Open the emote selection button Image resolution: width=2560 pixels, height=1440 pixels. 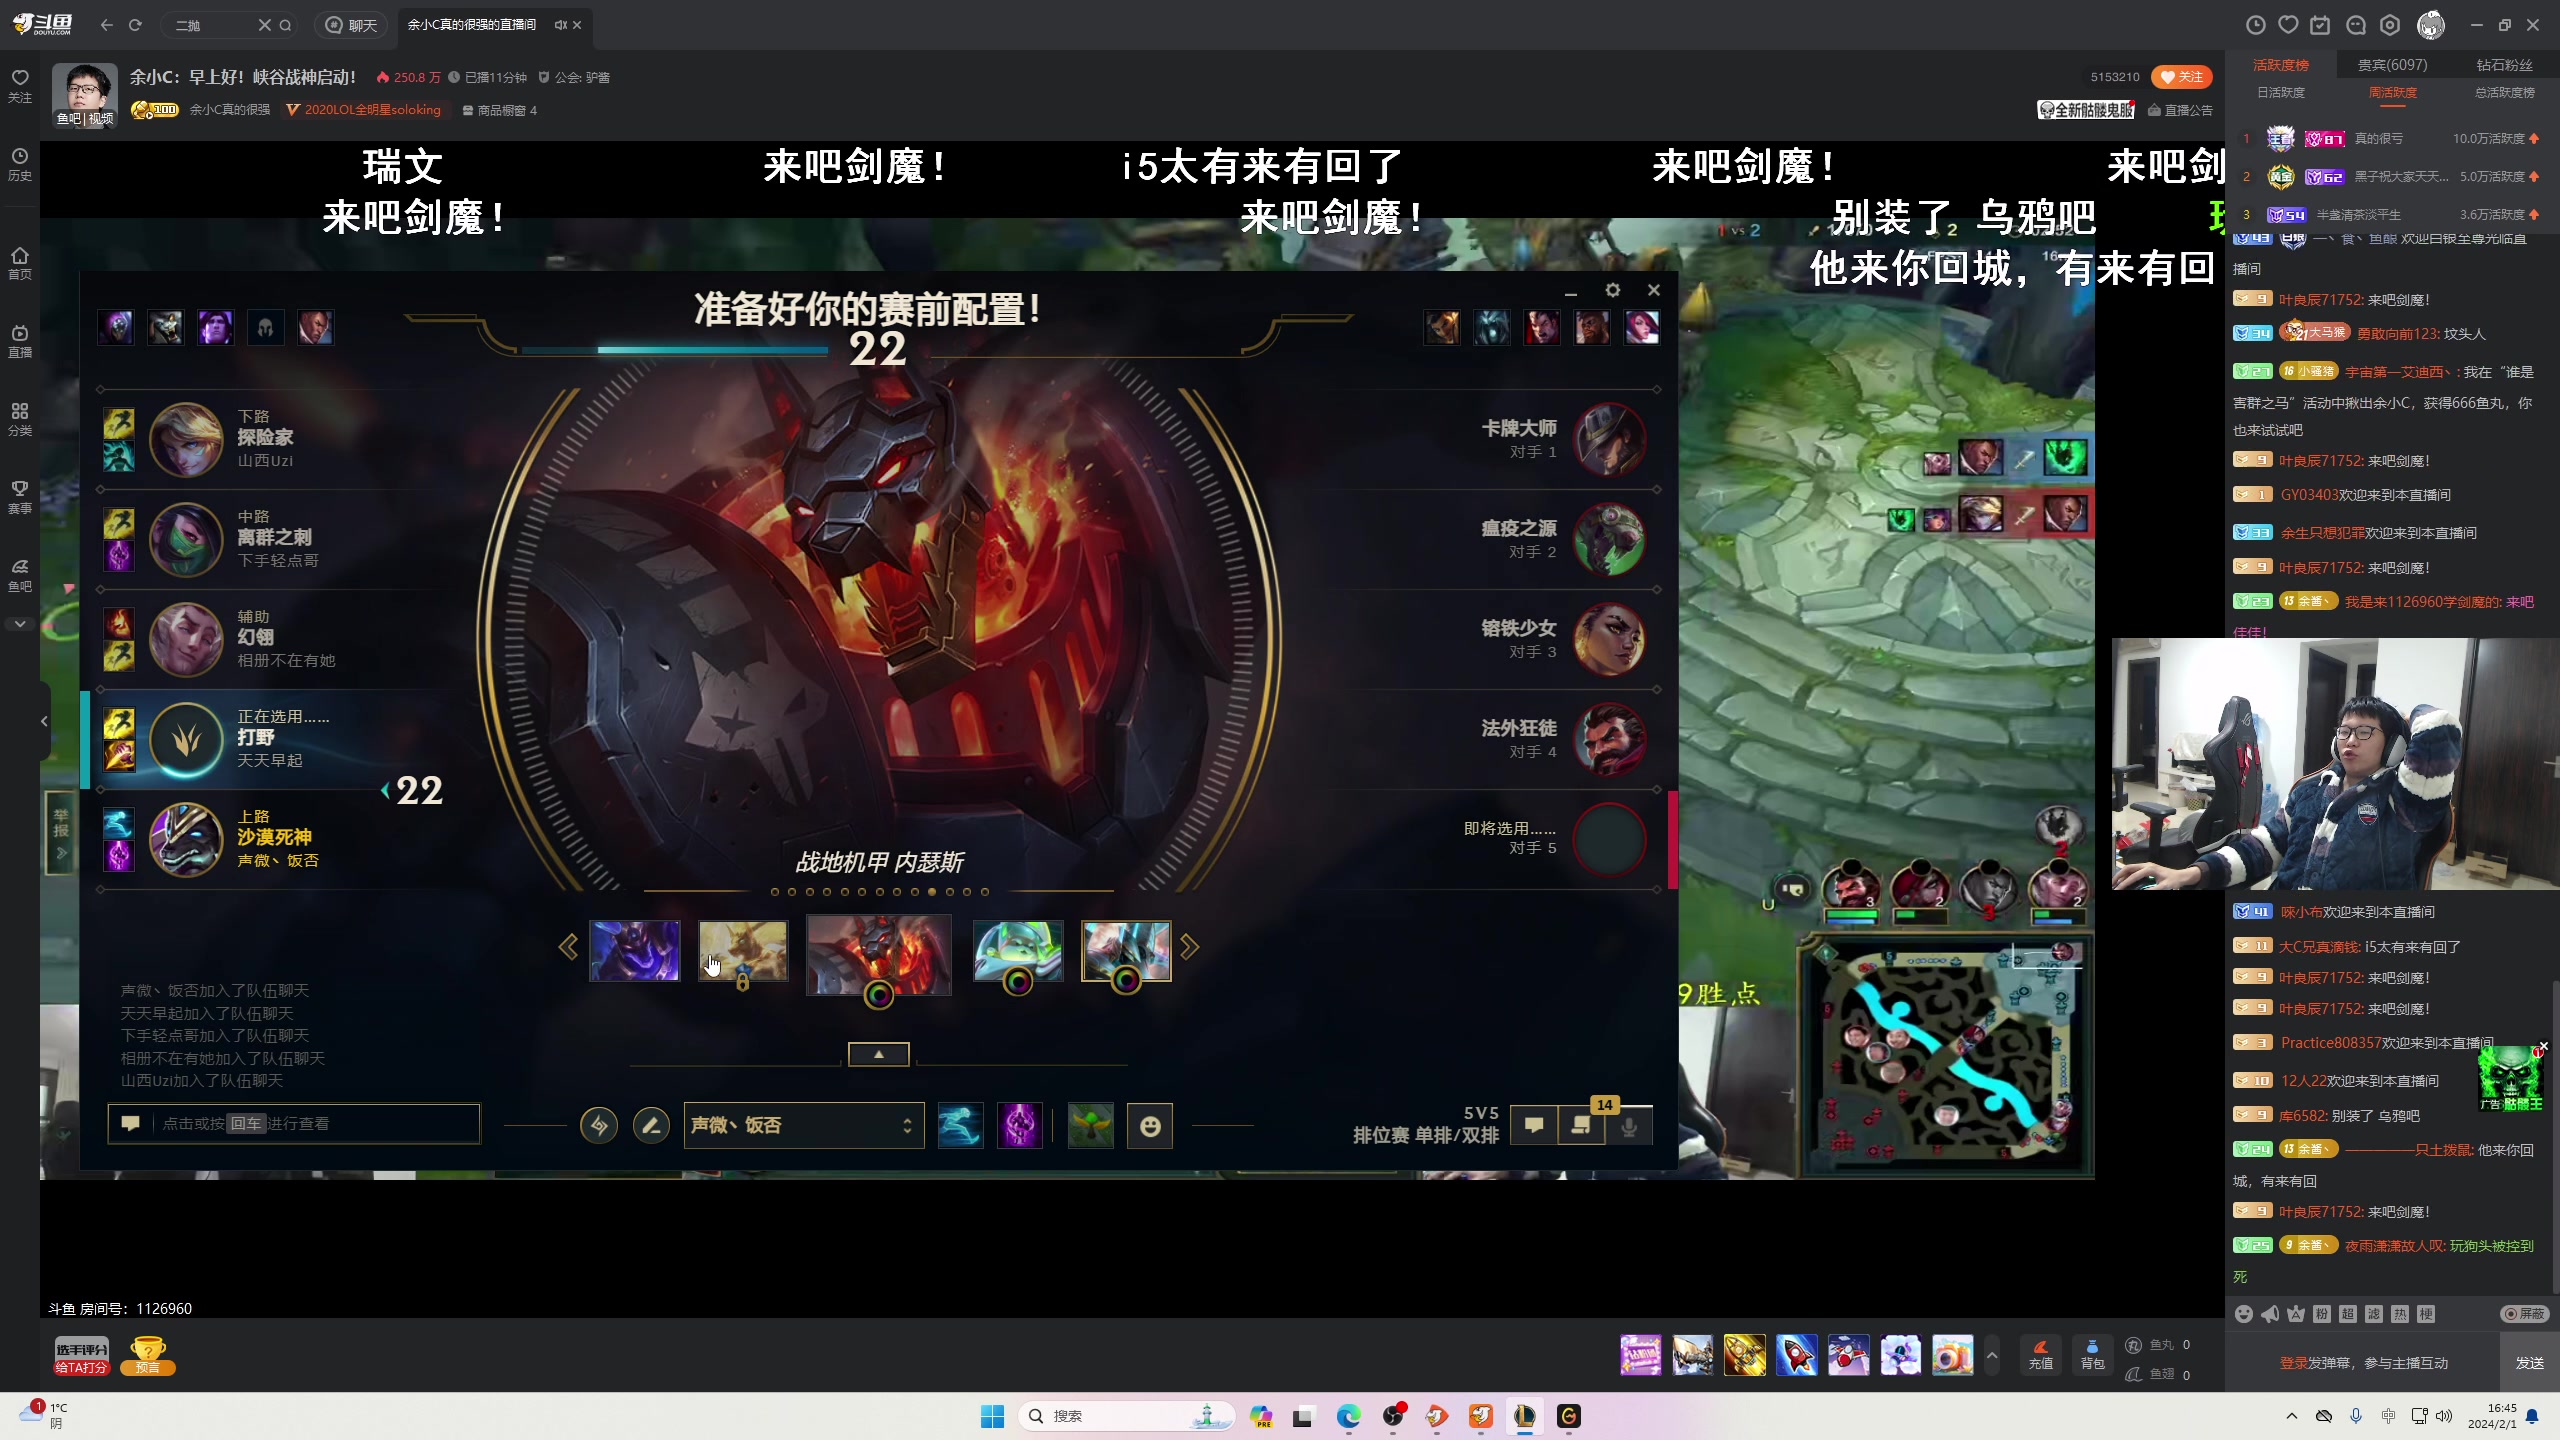click(1150, 1126)
